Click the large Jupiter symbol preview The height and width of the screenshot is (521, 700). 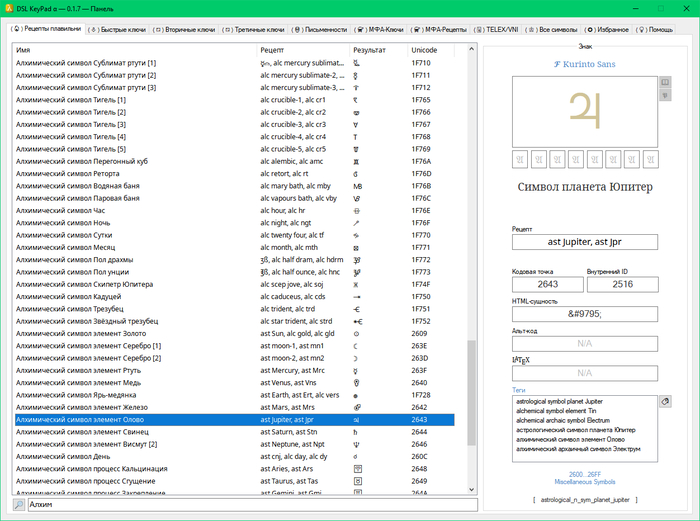tap(585, 109)
